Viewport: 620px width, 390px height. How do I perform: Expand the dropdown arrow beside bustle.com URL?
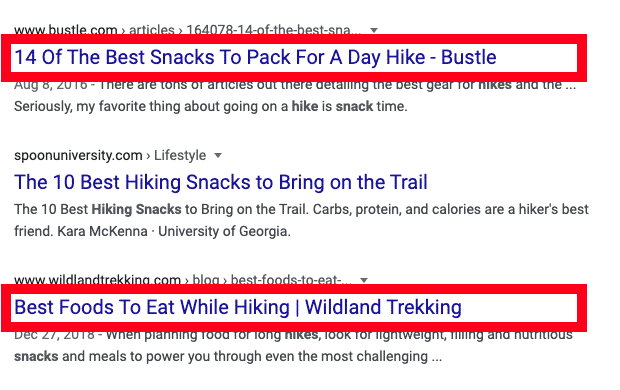click(x=374, y=30)
